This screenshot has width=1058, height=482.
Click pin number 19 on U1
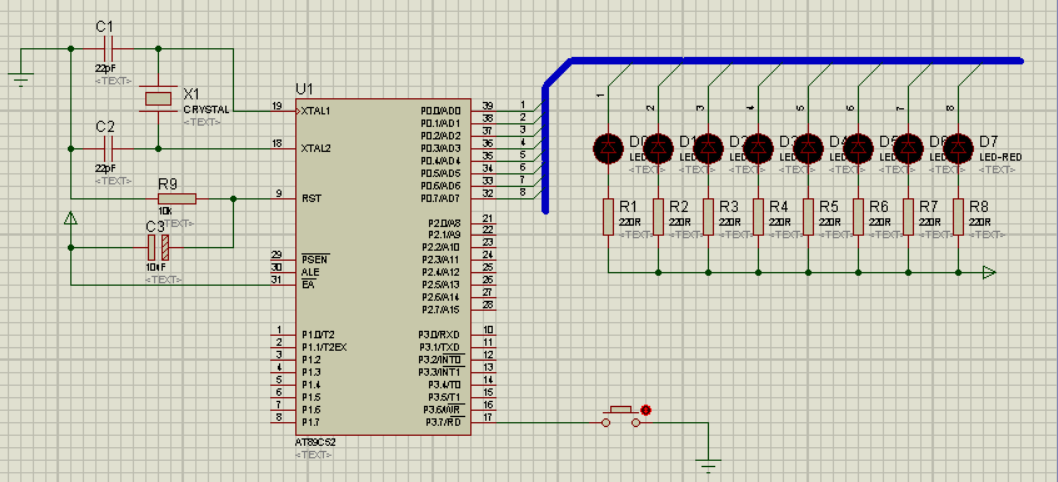coord(277,106)
